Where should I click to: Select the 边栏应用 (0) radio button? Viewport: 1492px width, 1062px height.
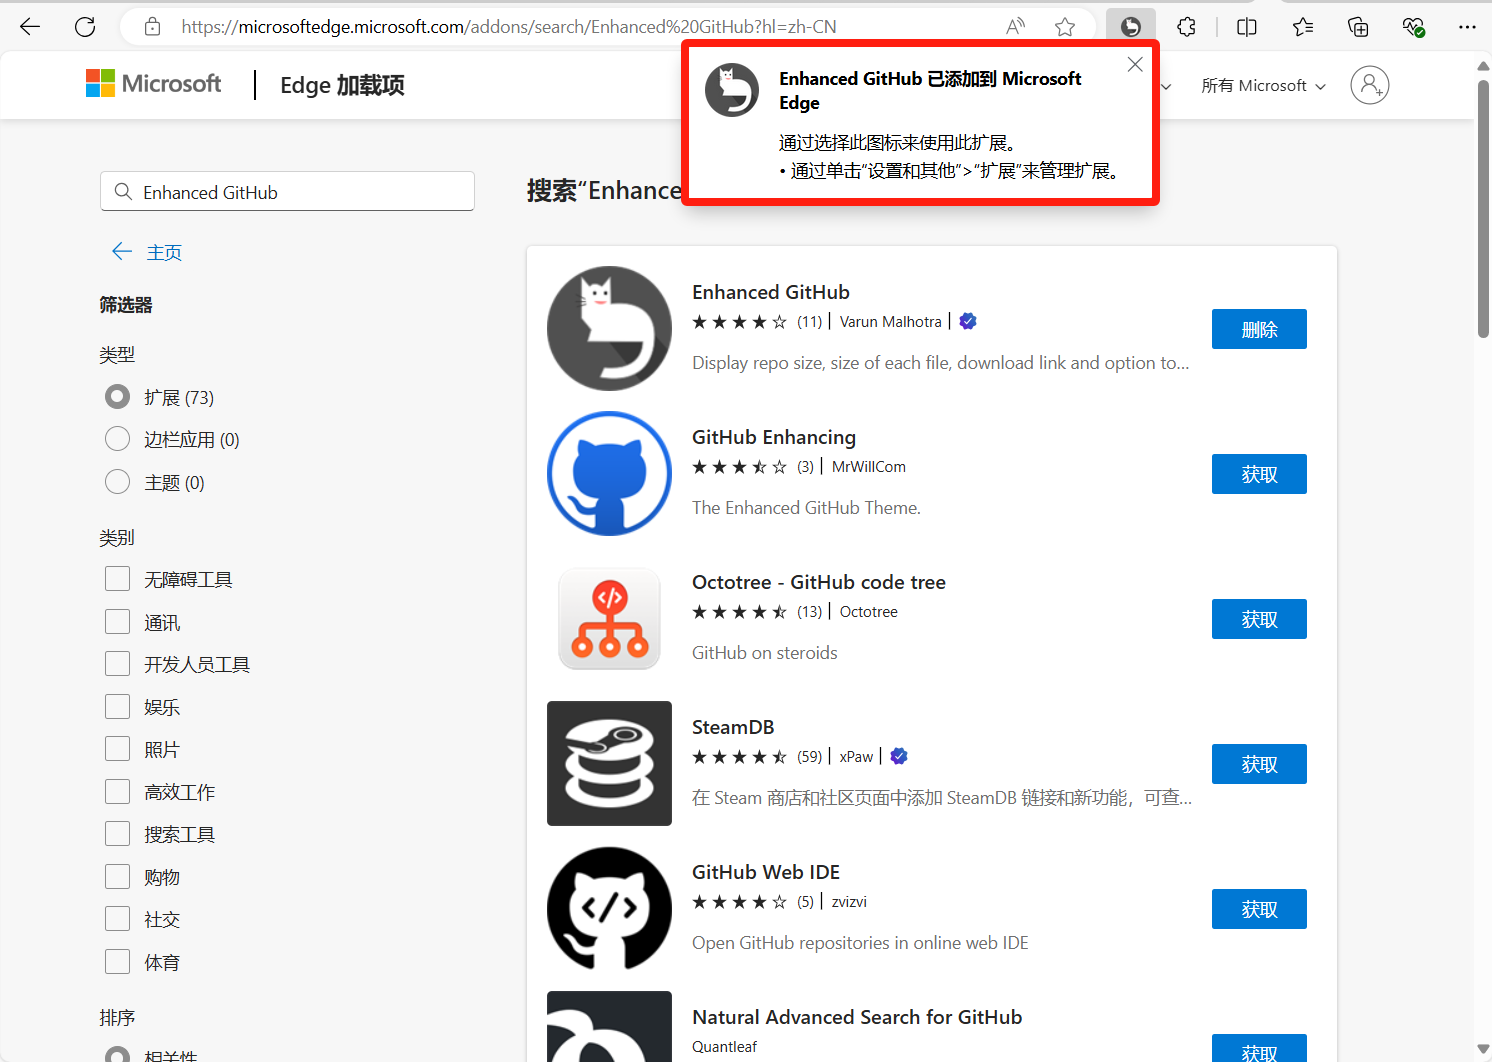point(118,439)
